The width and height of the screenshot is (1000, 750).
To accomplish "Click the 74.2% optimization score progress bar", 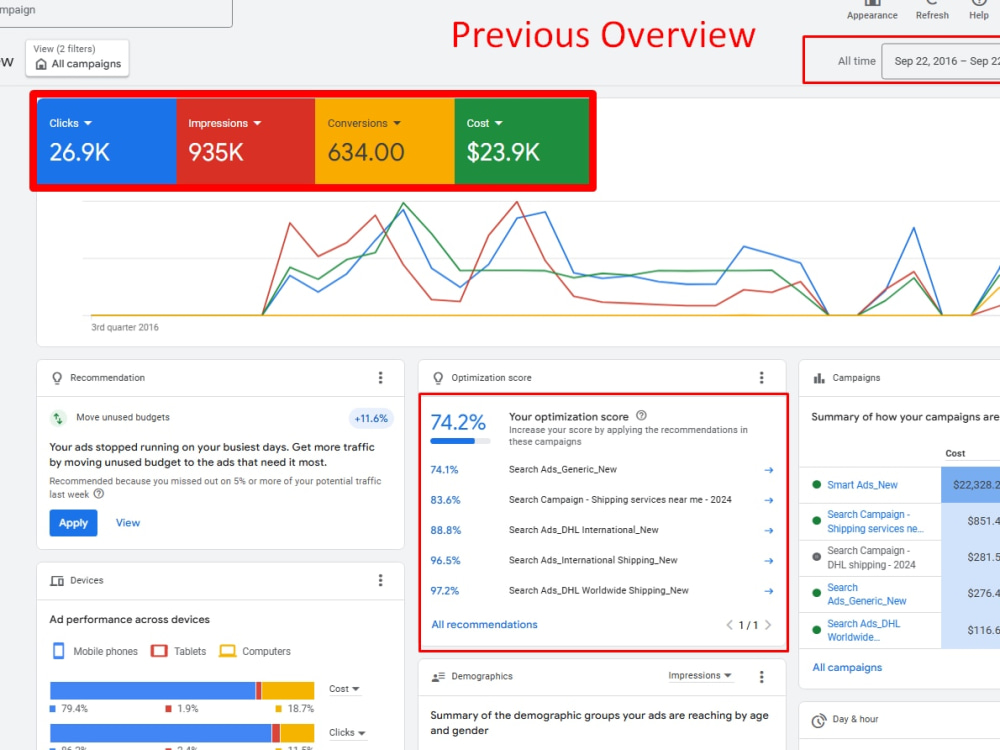I will click(460, 441).
